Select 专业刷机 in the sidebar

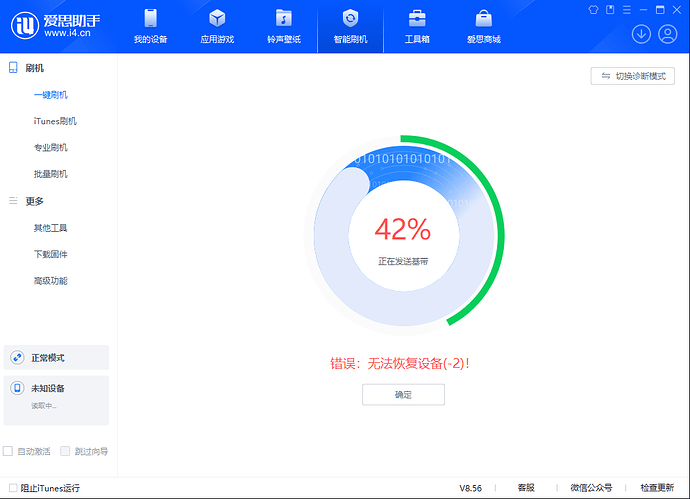[51, 147]
